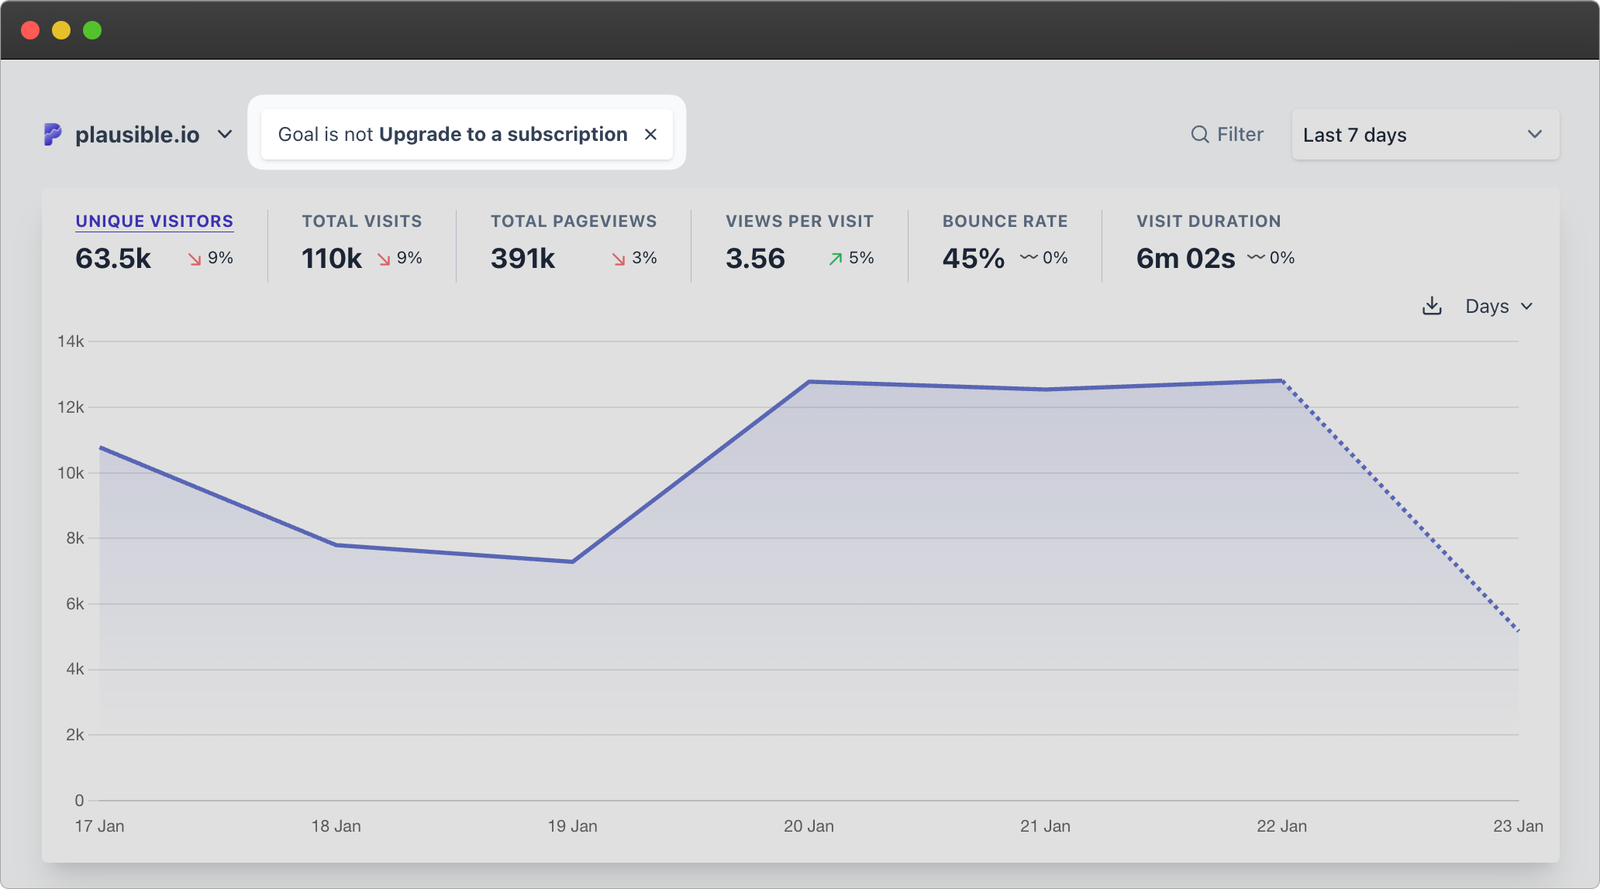Image resolution: width=1600 pixels, height=889 pixels.
Task: Display Visit Duration in the chart
Action: (1208, 221)
